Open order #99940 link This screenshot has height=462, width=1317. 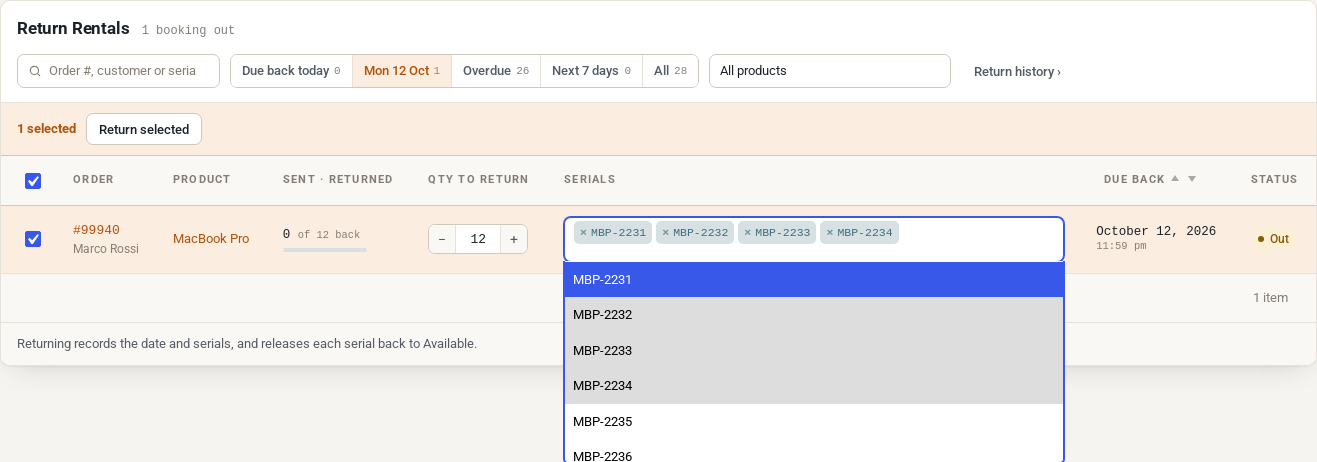(x=96, y=230)
